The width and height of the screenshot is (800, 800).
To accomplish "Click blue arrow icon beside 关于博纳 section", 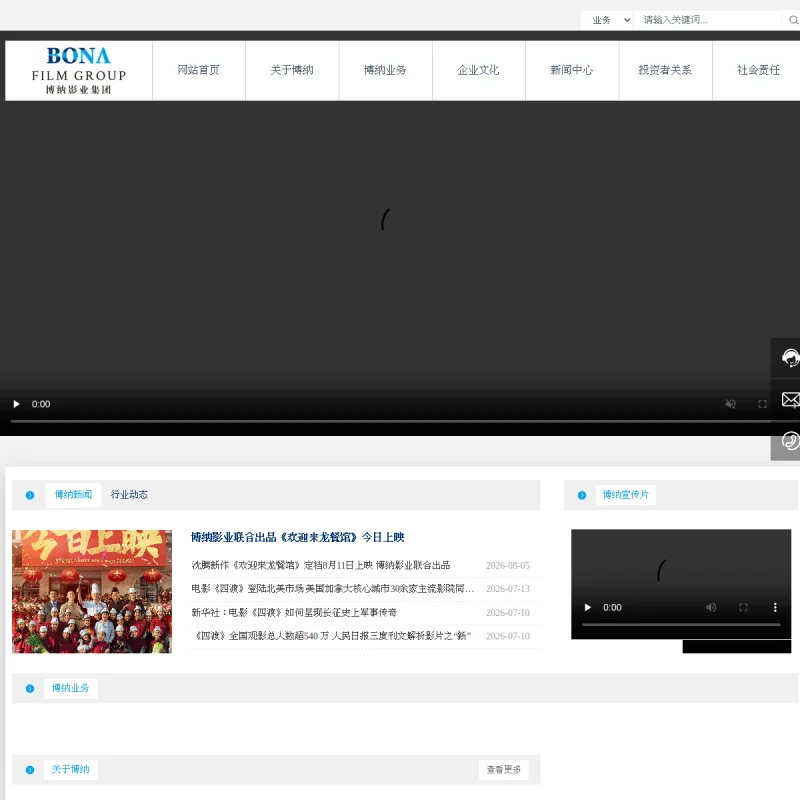I will (30, 770).
